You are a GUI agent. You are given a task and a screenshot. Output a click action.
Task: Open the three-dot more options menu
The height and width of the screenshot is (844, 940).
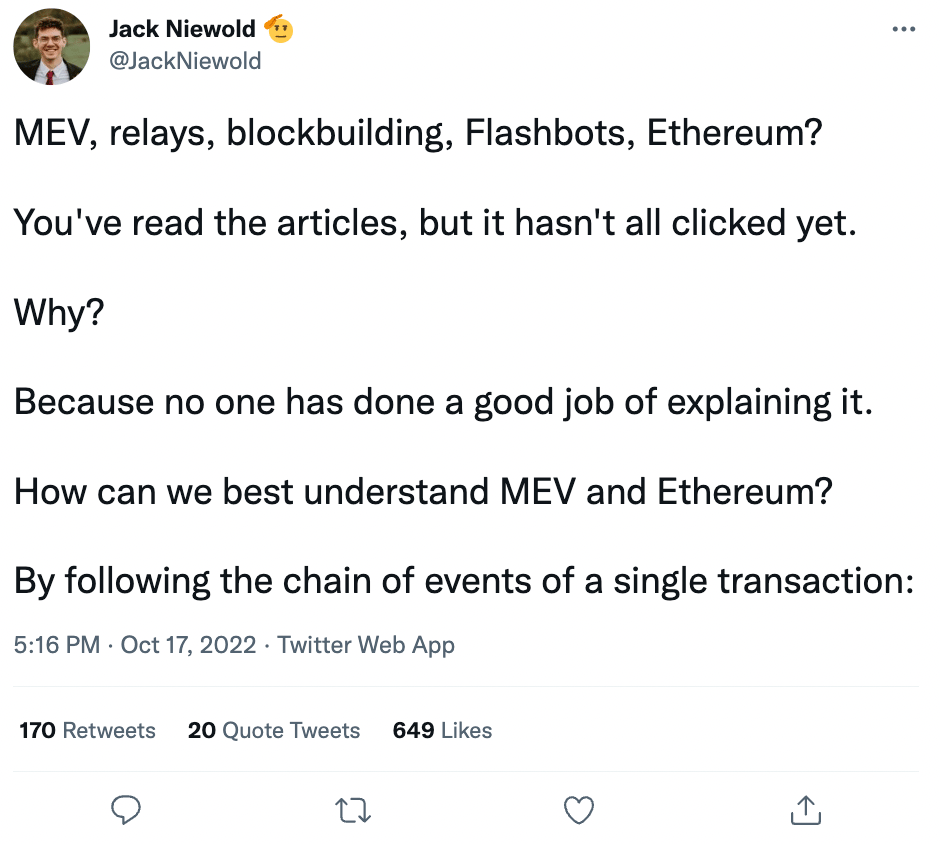click(x=903, y=28)
